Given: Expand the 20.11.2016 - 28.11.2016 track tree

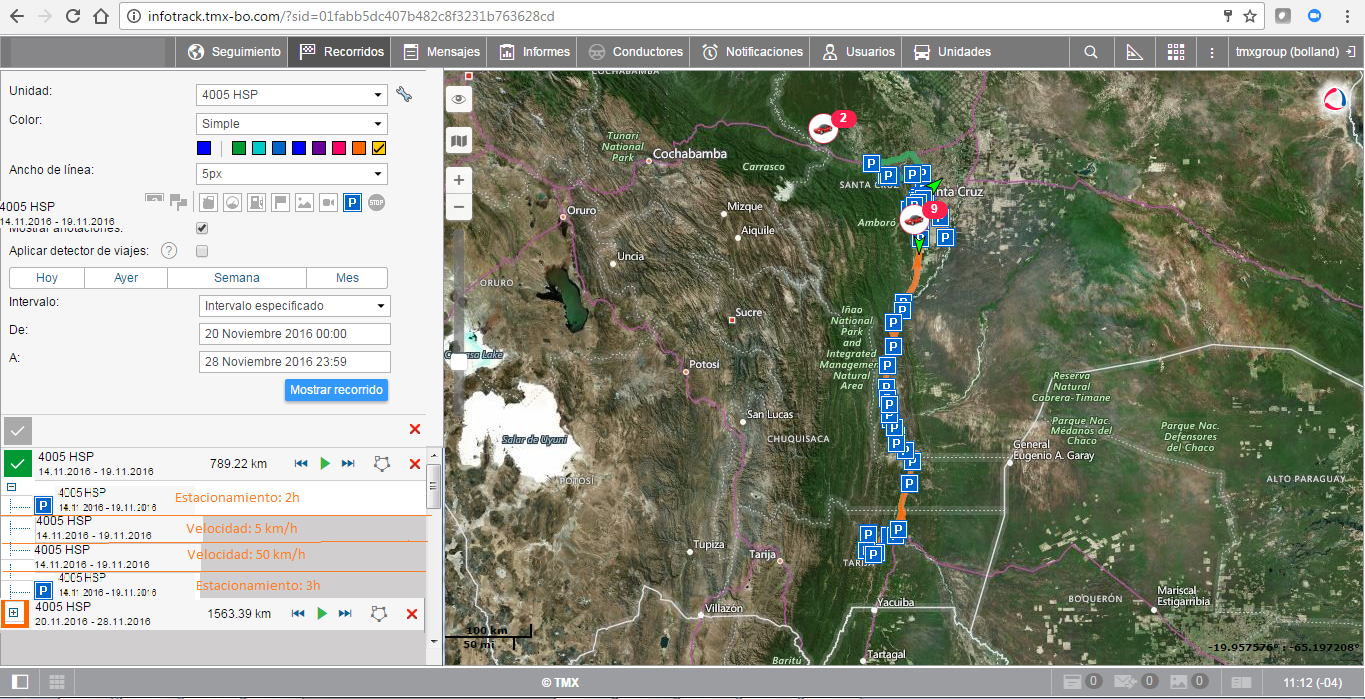Looking at the screenshot, I should (14, 613).
